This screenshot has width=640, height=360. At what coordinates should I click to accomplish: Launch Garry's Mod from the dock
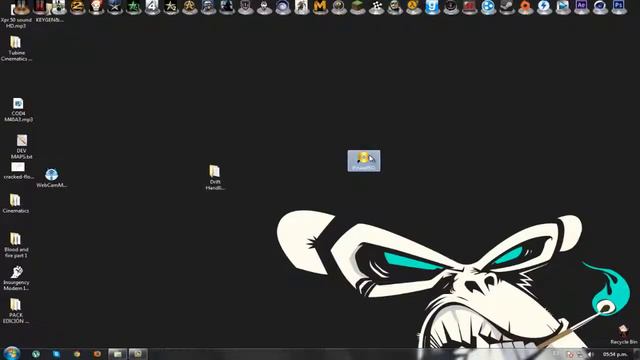(432, 7)
